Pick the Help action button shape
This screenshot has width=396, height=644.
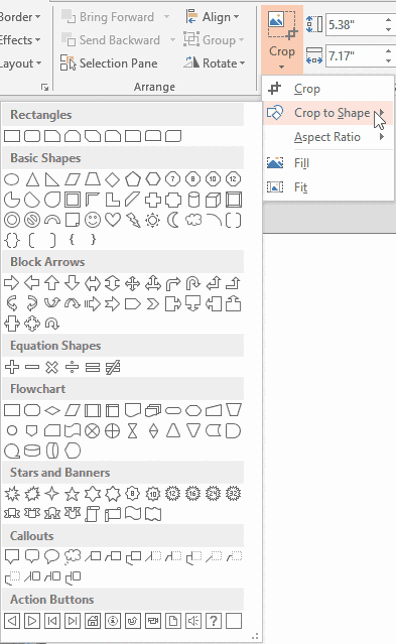[213, 621]
